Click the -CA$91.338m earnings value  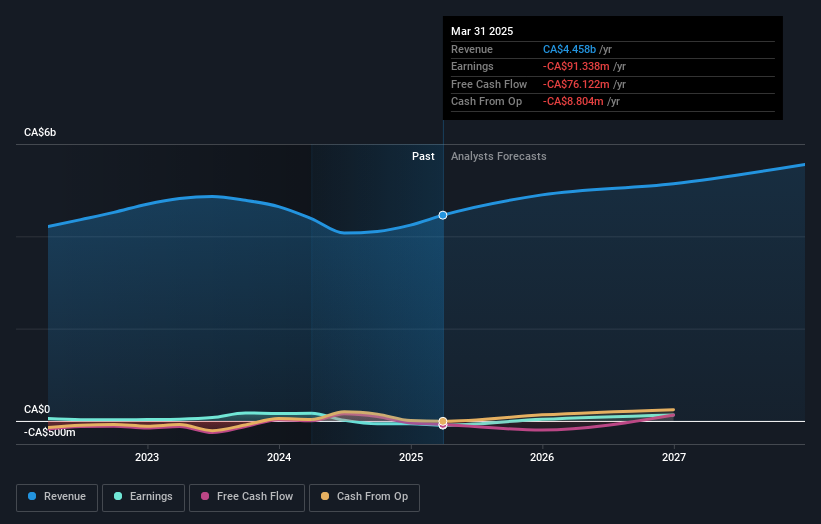pos(576,66)
